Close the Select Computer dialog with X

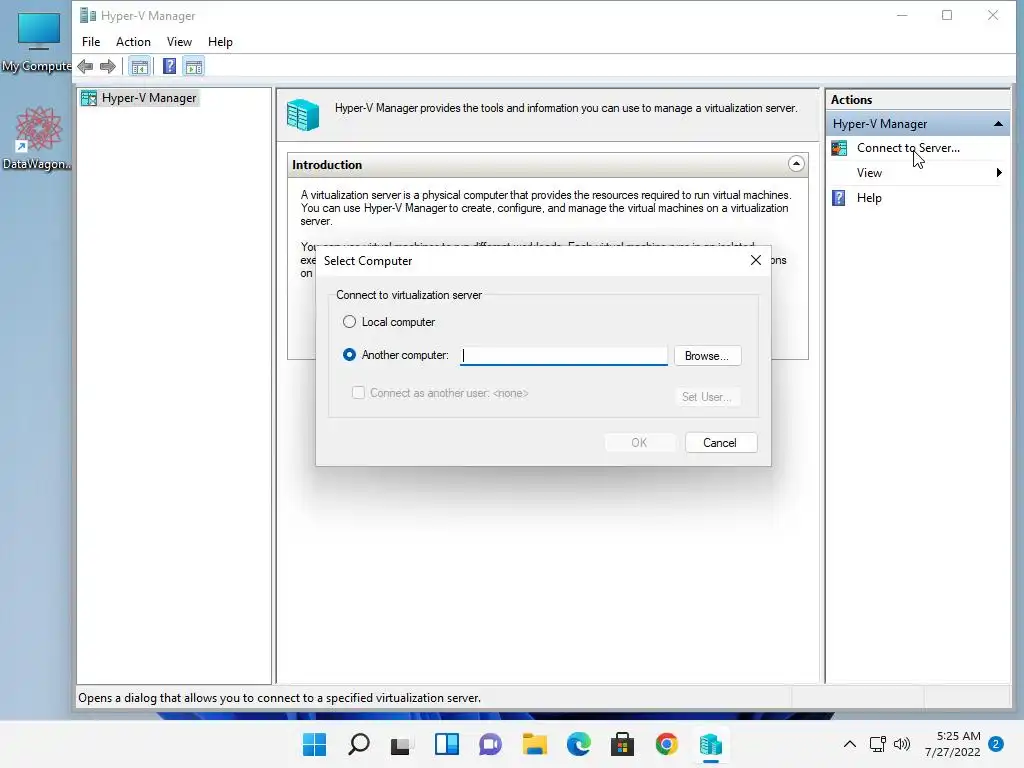(x=756, y=260)
